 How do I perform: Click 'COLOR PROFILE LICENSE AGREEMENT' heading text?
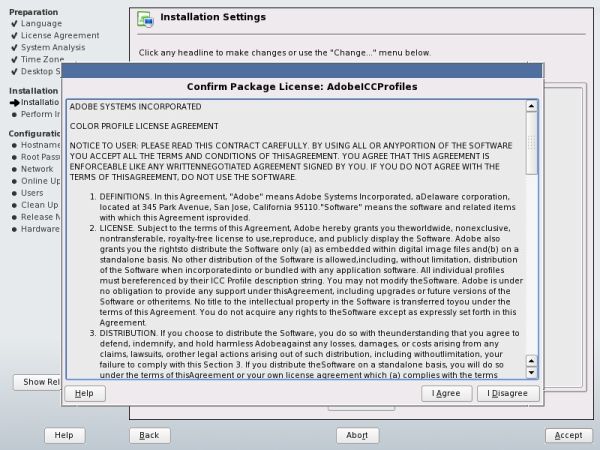[x=144, y=126]
